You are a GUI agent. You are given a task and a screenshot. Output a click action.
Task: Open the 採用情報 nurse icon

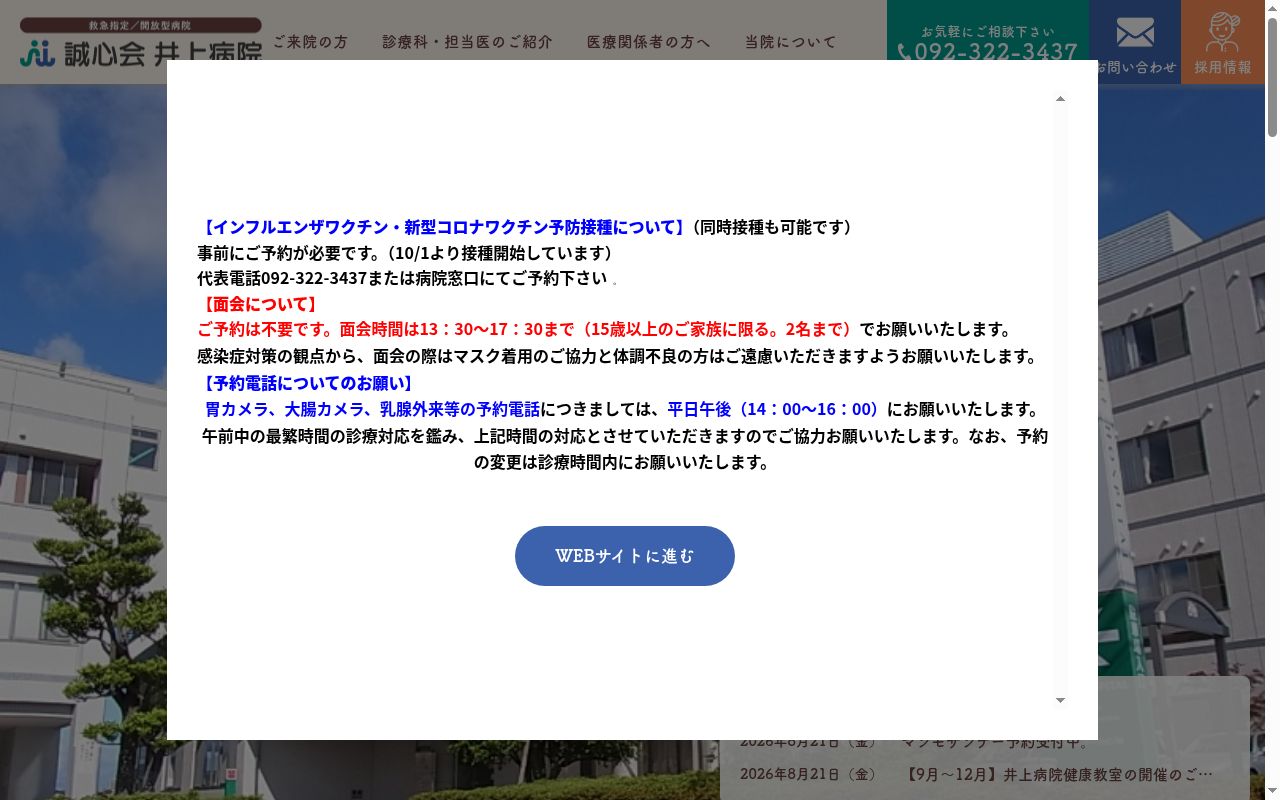click(1223, 32)
